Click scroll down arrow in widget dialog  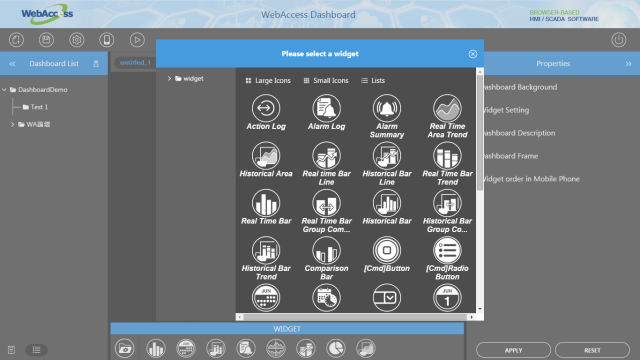click(x=480, y=309)
